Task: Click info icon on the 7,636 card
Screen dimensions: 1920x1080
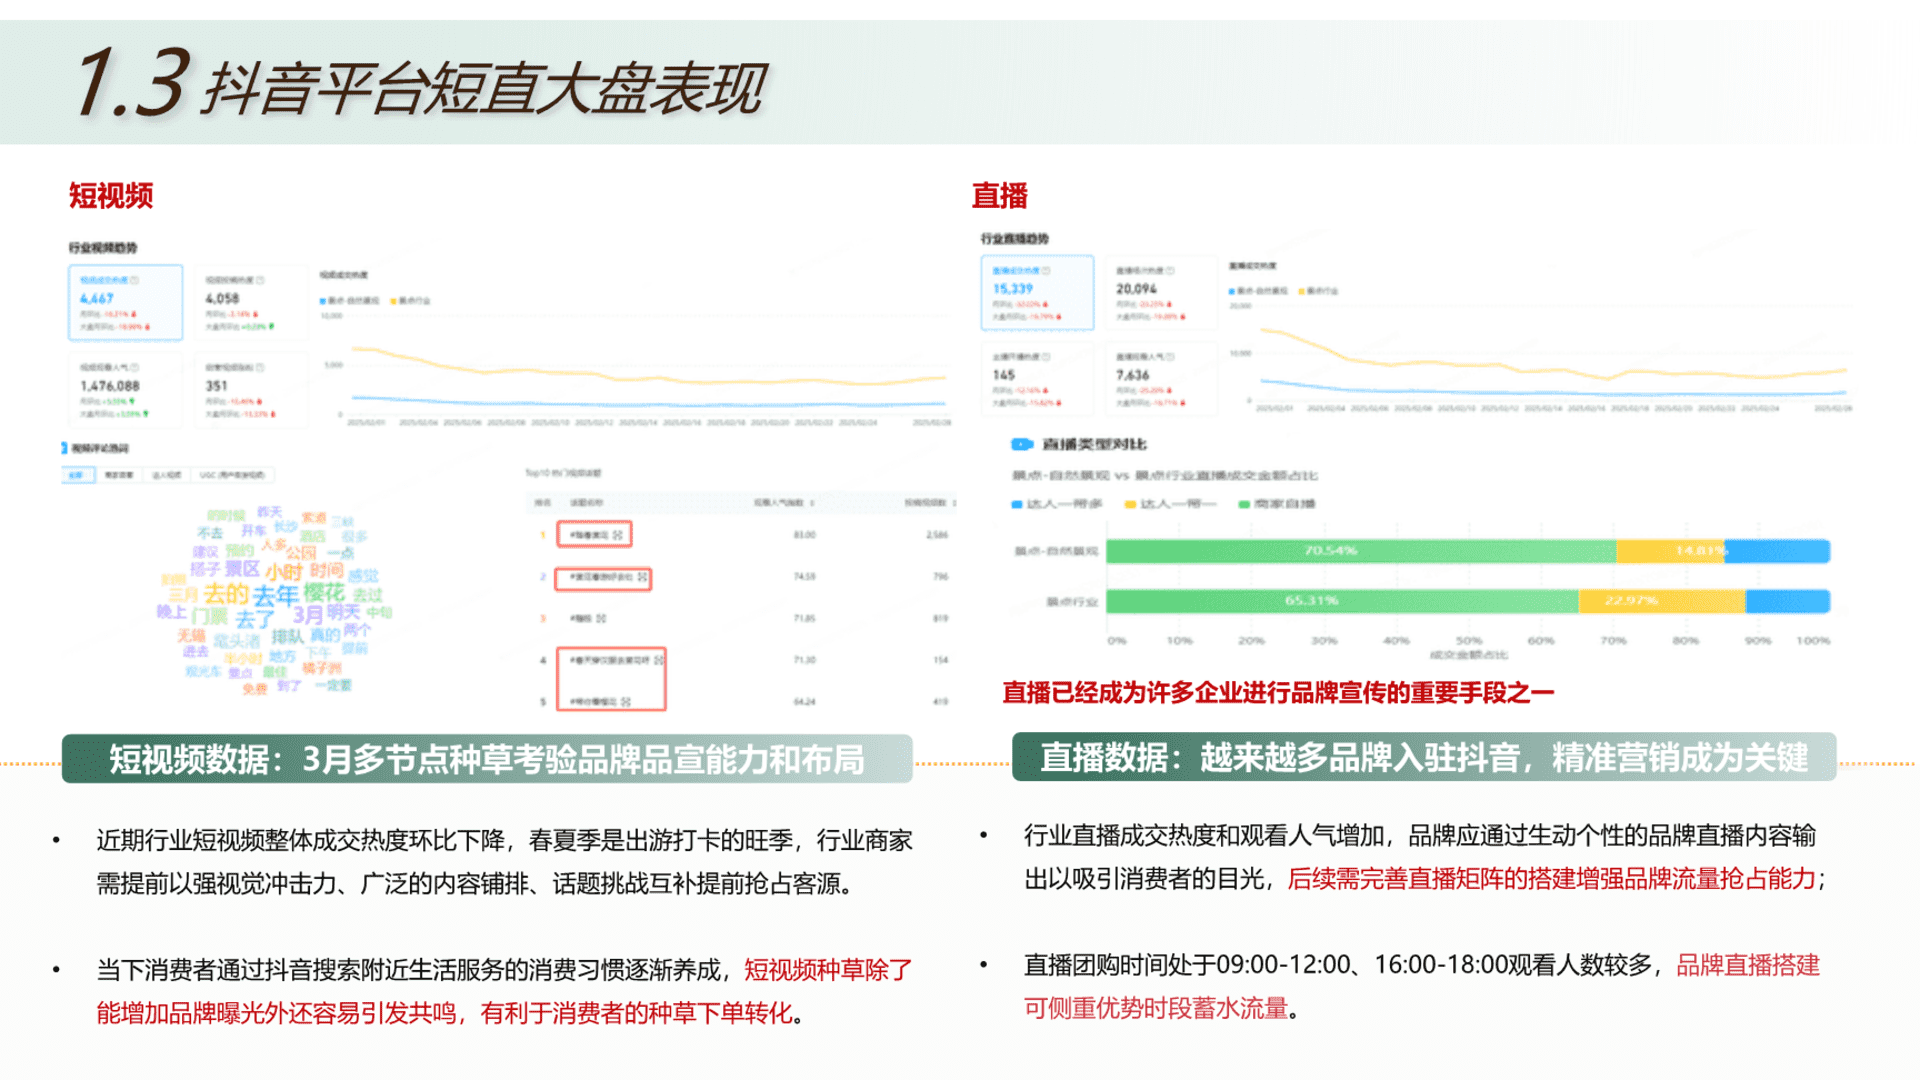Action: point(1170,357)
